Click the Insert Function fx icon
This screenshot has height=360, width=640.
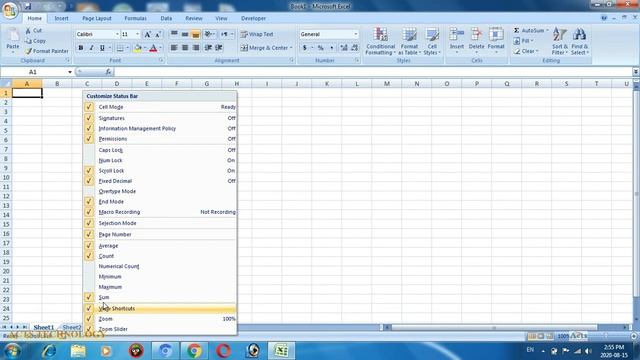click(x=108, y=72)
